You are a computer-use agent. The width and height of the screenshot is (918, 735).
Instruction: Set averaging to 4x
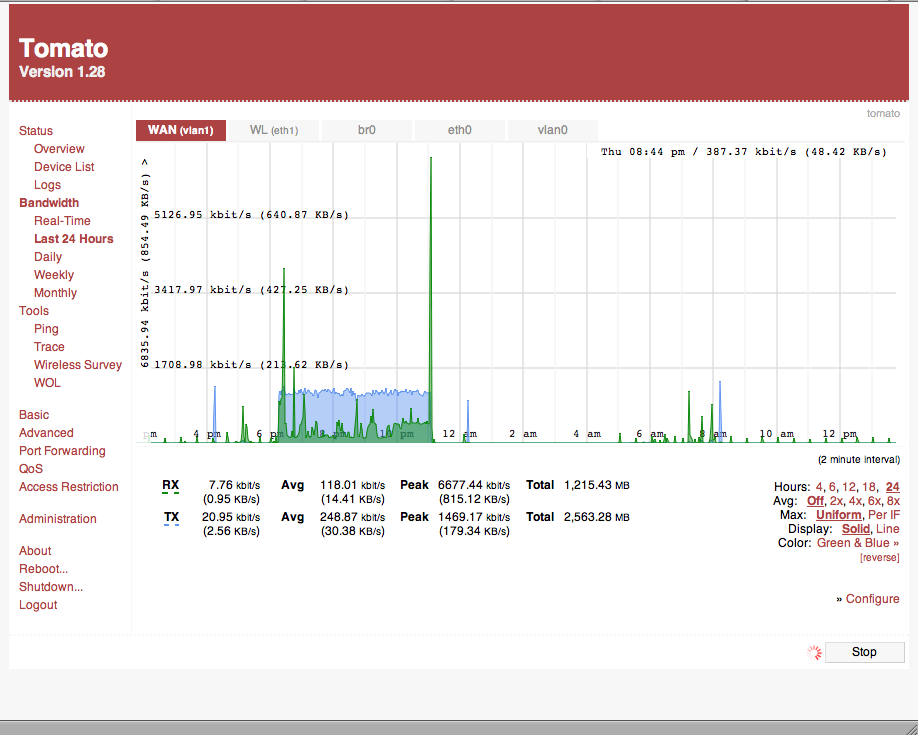[x=855, y=501]
